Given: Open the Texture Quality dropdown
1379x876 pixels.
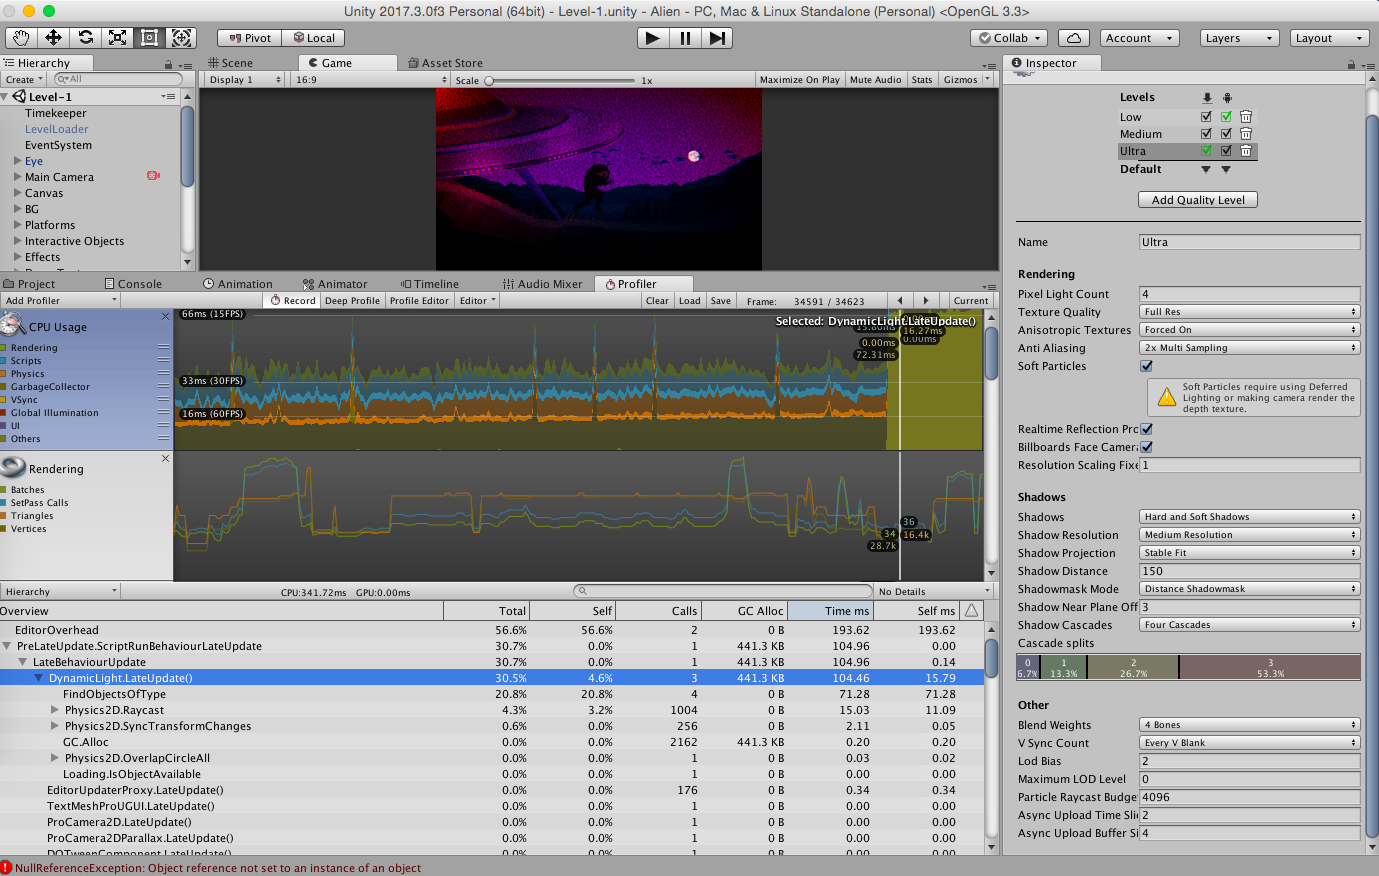Looking at the screenshot, I should click(x=1249, y=312).
